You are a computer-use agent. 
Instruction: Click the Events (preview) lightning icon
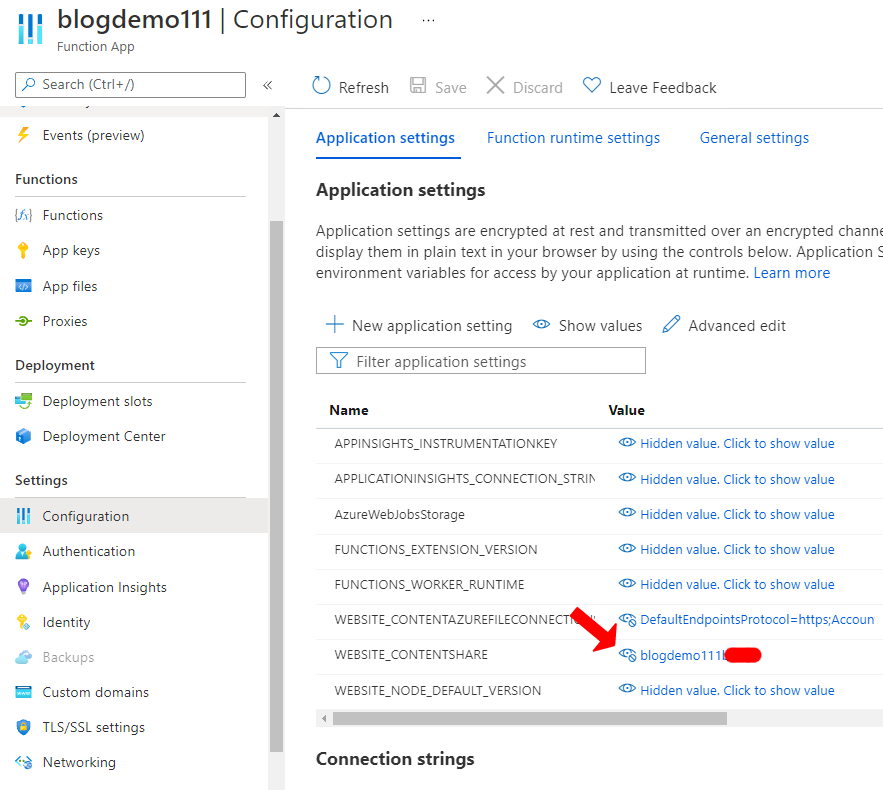click(23, 135)
